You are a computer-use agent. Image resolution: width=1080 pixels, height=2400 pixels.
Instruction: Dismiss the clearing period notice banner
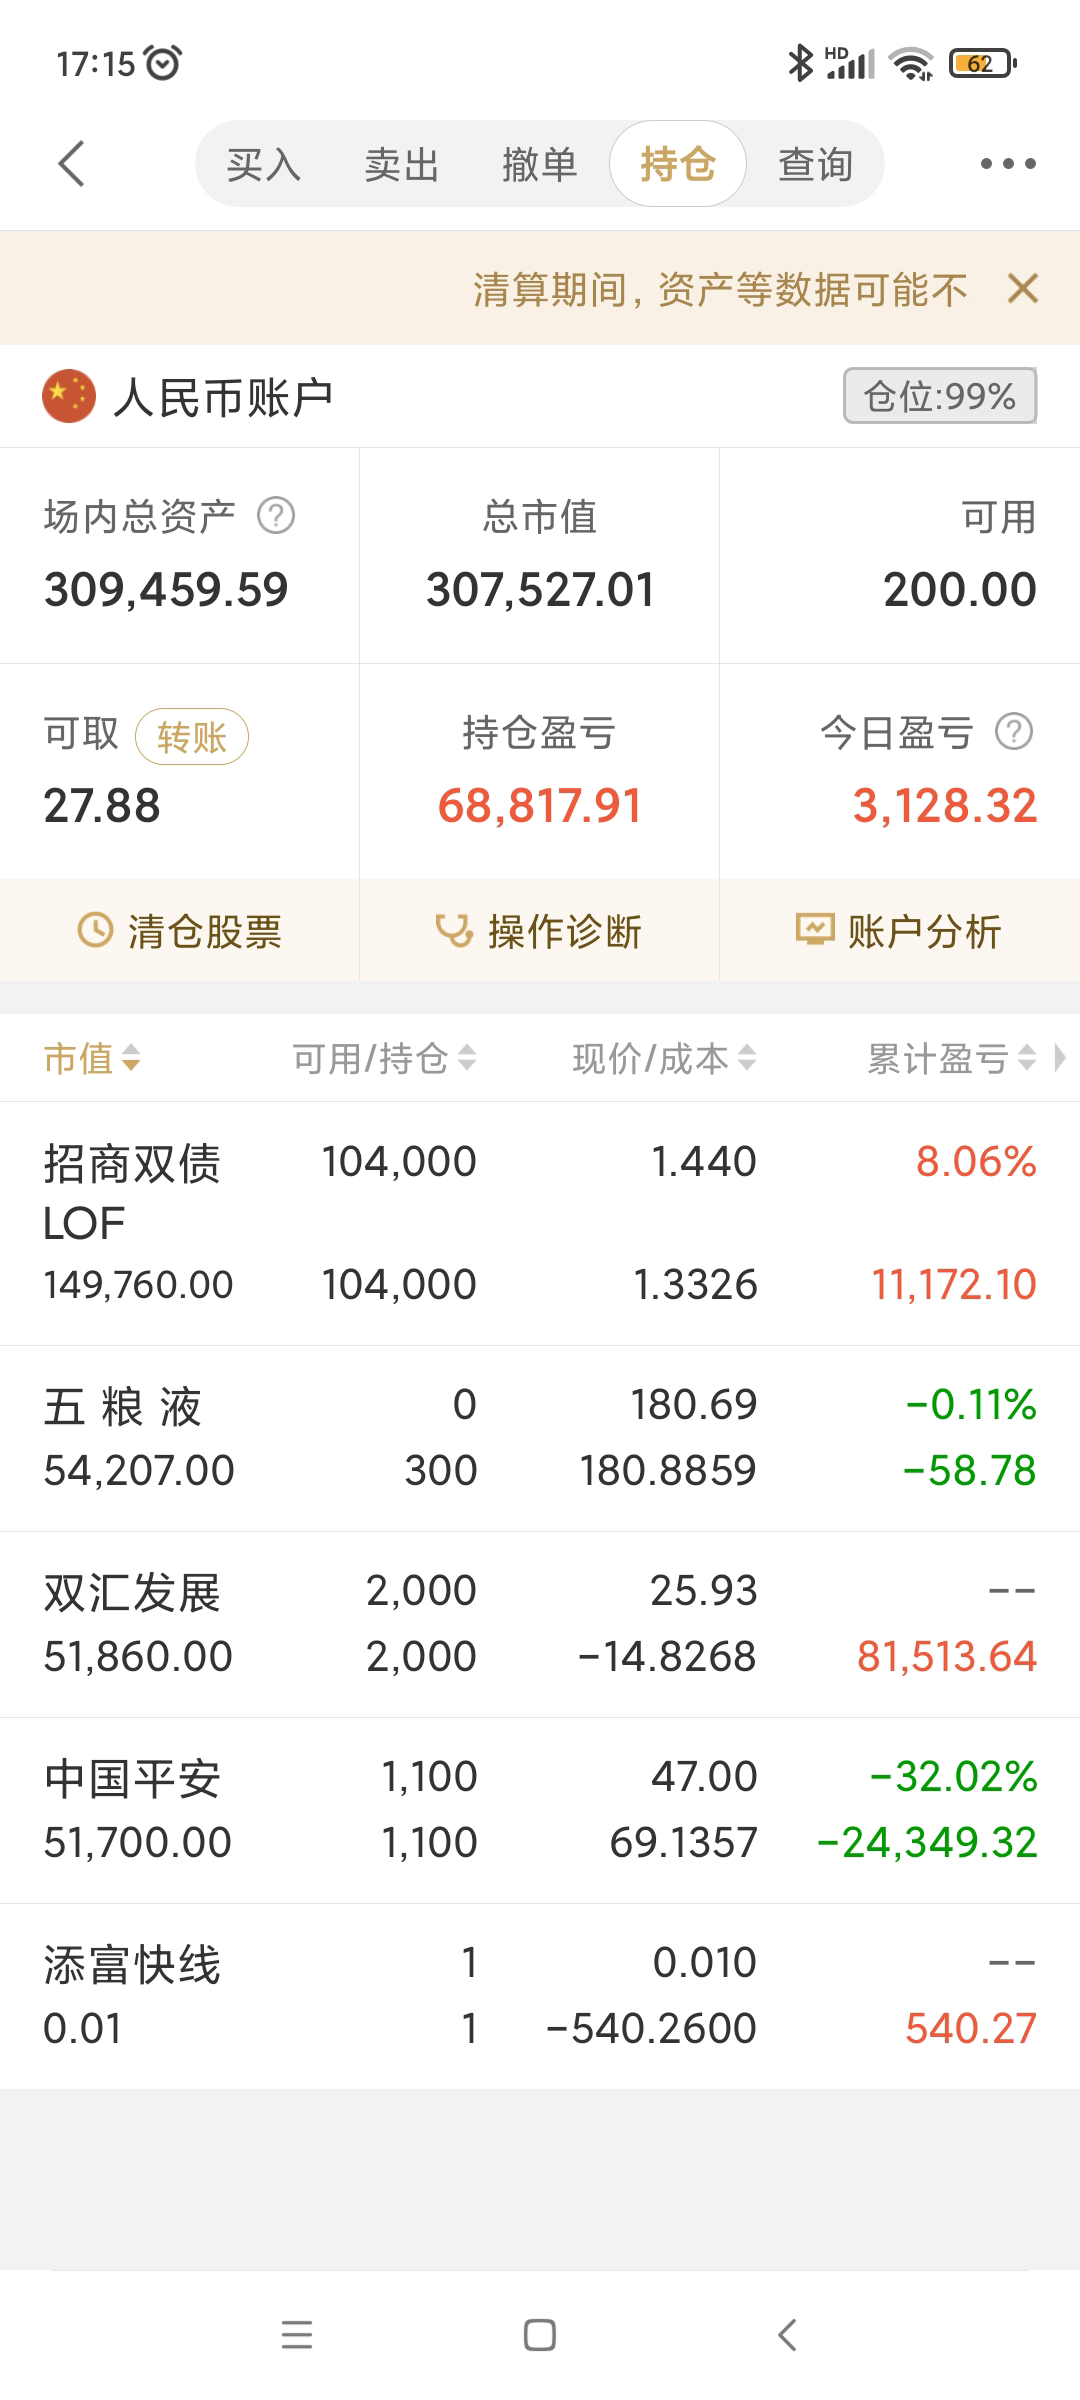coord(1023,289)
